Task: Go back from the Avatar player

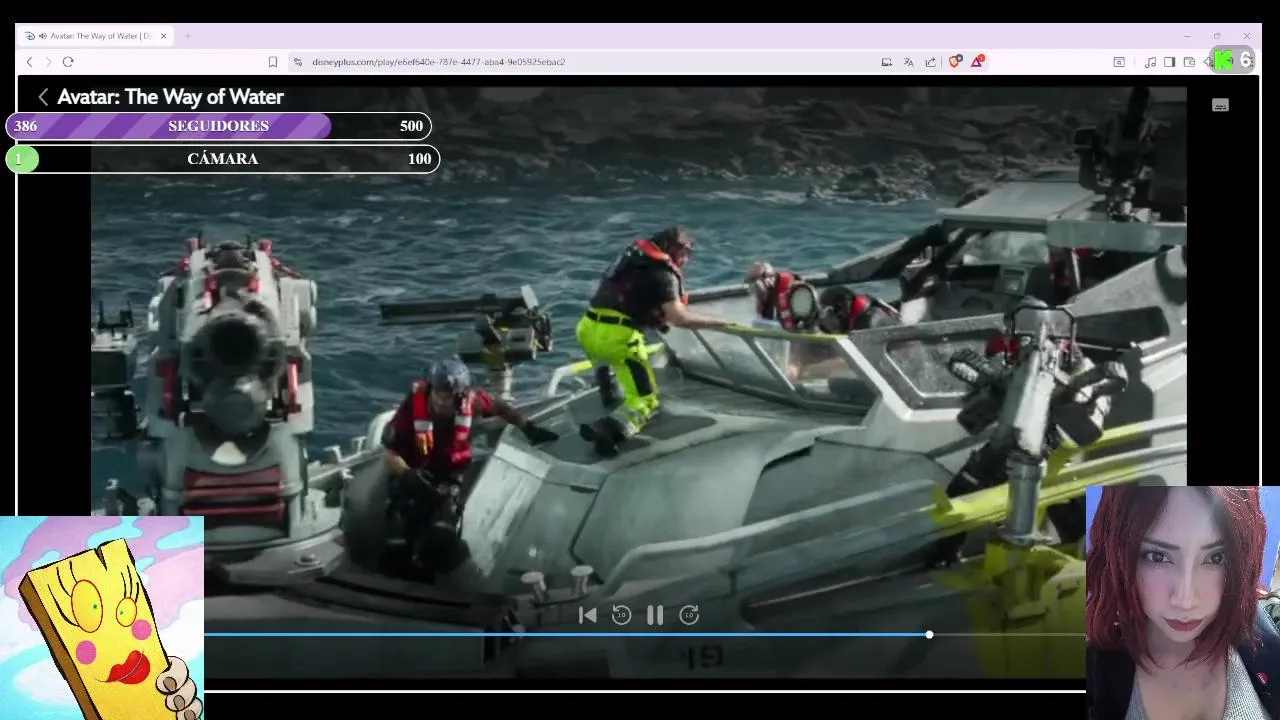Action: click(x=43, y=97)
